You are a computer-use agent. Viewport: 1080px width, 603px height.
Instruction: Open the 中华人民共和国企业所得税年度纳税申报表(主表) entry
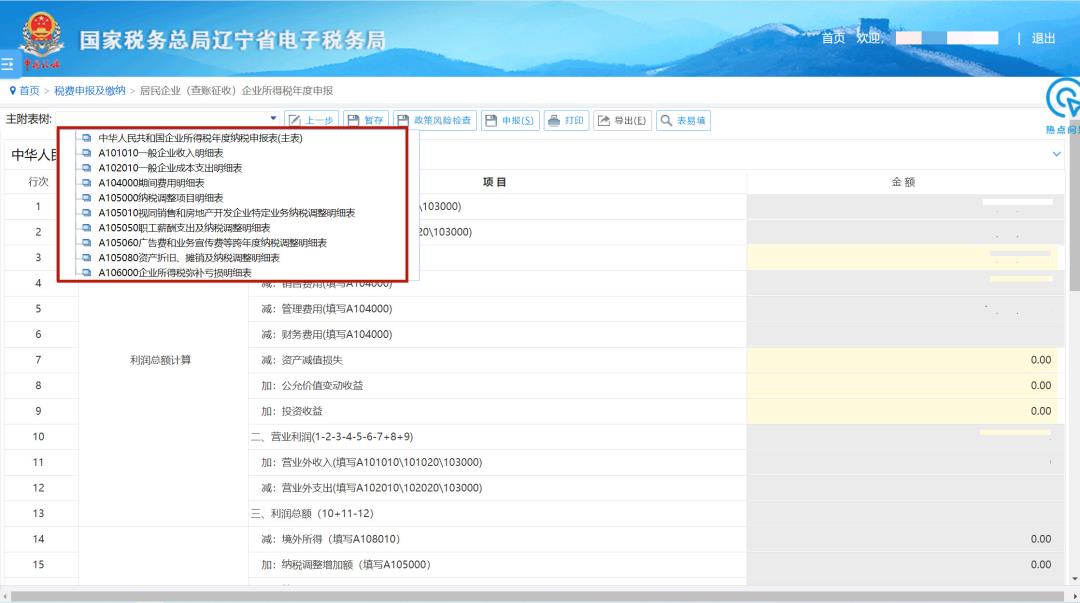pos(200,138)
